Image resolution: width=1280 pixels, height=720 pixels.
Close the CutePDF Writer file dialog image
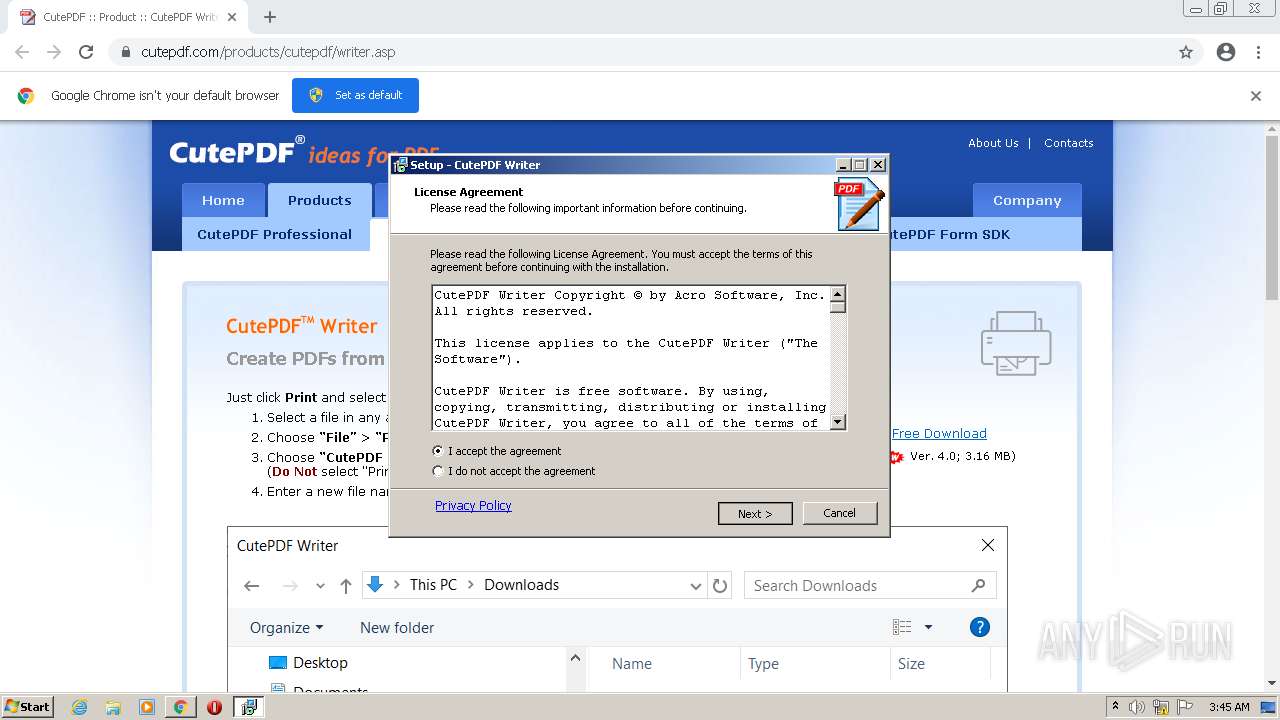pyautogui.click(x=988, y=545)
